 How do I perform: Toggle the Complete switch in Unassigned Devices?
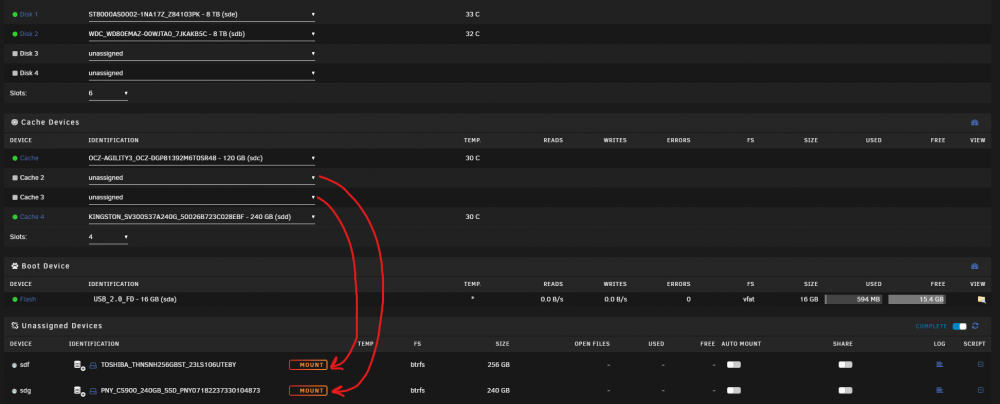(x=959, y=326)
